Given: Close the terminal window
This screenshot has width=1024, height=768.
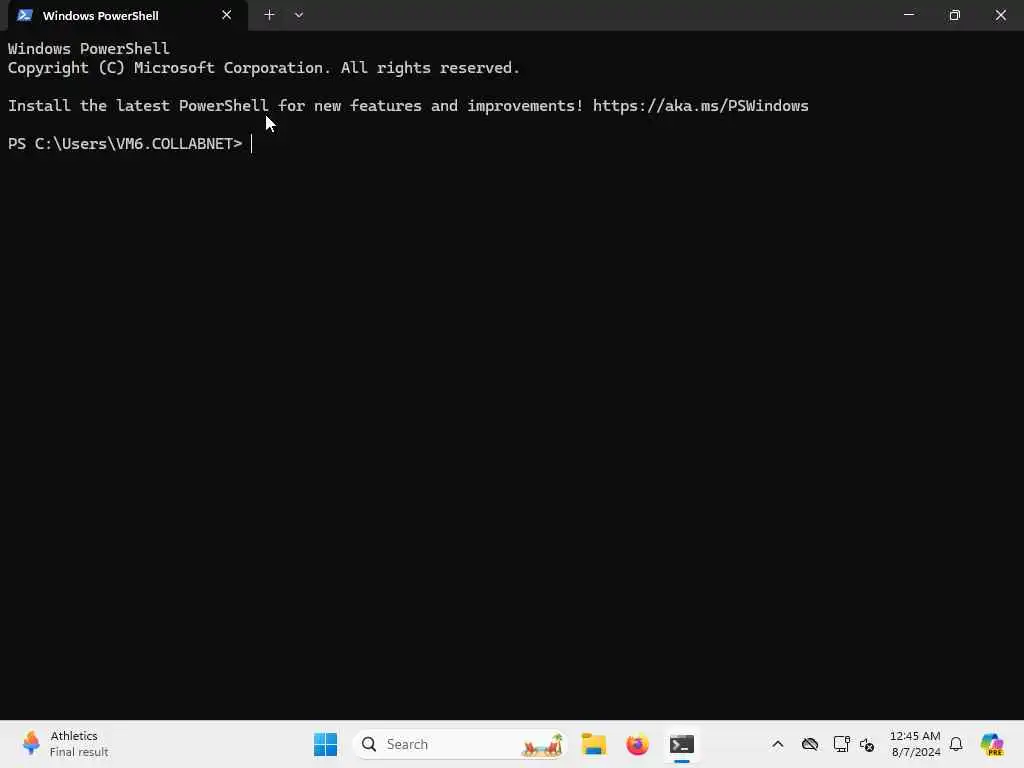Looking at the screenshot, I should click(x=1000, y=14).
